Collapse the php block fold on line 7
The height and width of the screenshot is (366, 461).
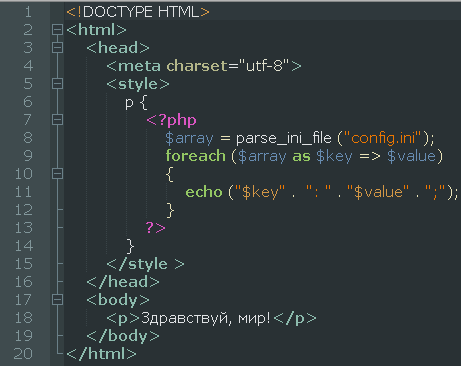(57, 120)
